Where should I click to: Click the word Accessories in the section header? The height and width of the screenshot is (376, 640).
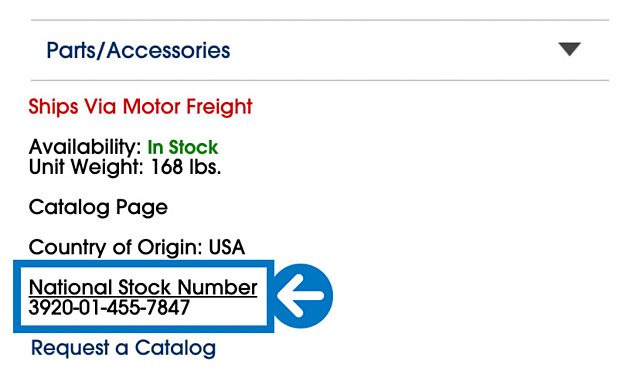tap(169, 50)
